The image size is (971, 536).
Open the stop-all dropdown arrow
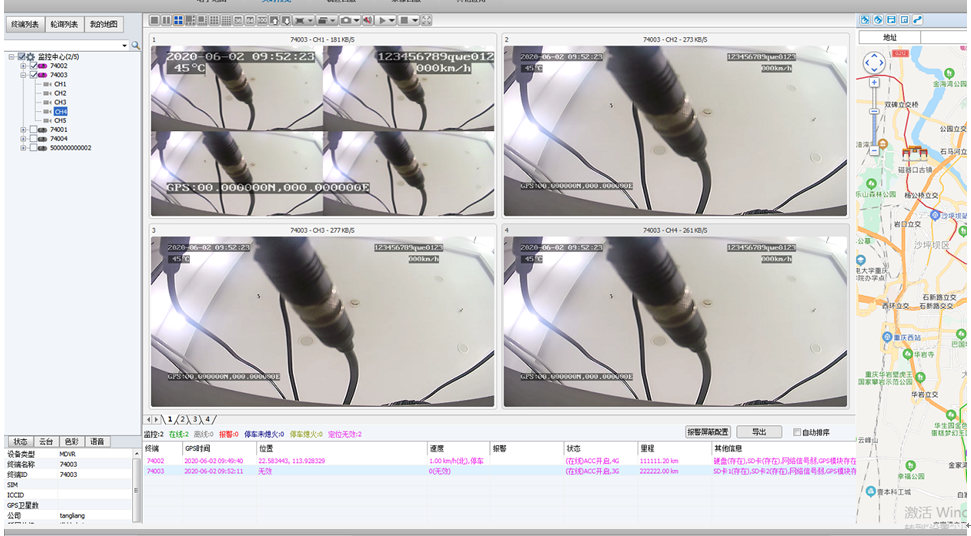click(416, 20)
